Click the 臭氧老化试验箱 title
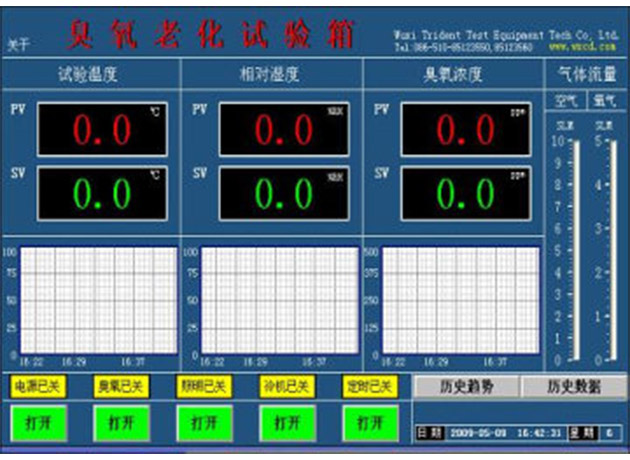Screen dimensions: 630x460 pos(211,35)
